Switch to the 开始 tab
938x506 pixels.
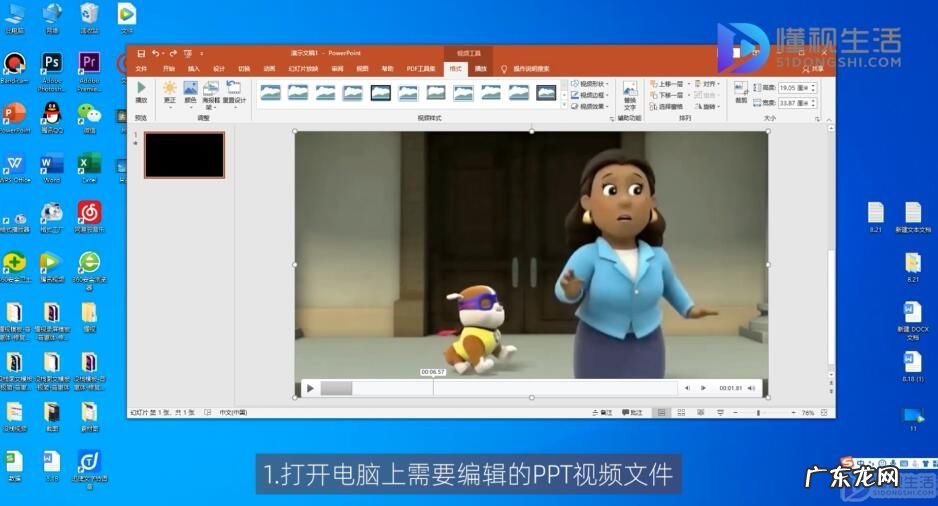click(169, 69)
